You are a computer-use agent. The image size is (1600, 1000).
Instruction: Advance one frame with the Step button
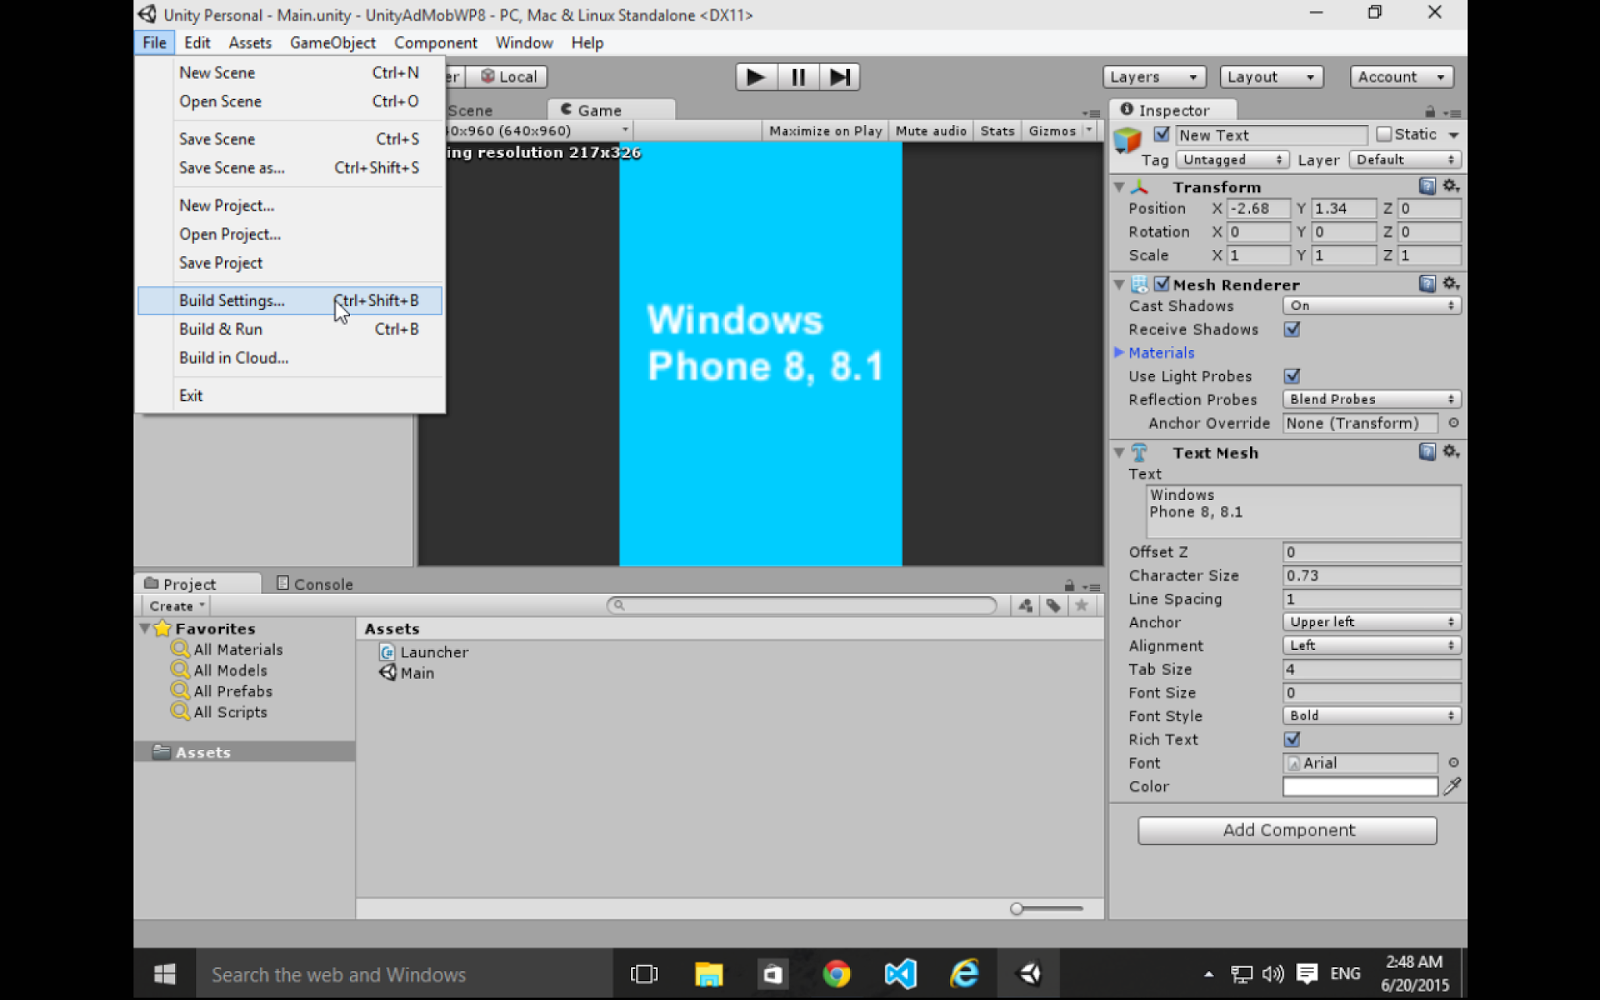pos(840,77)
